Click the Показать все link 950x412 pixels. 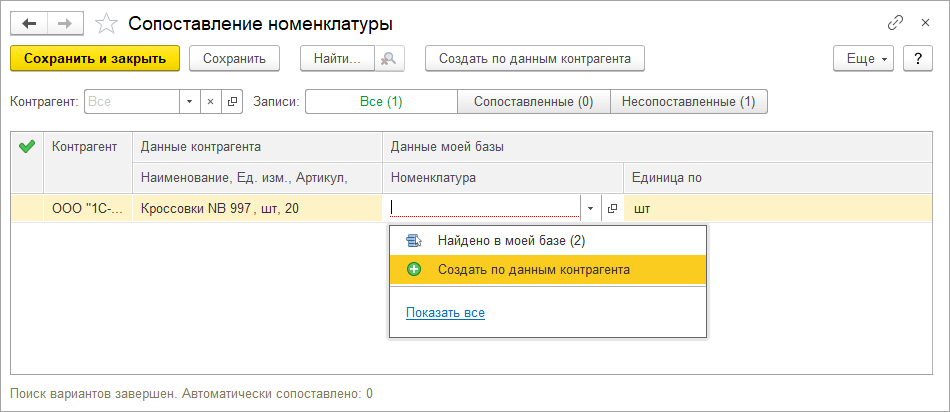click(x=445, y=313)
